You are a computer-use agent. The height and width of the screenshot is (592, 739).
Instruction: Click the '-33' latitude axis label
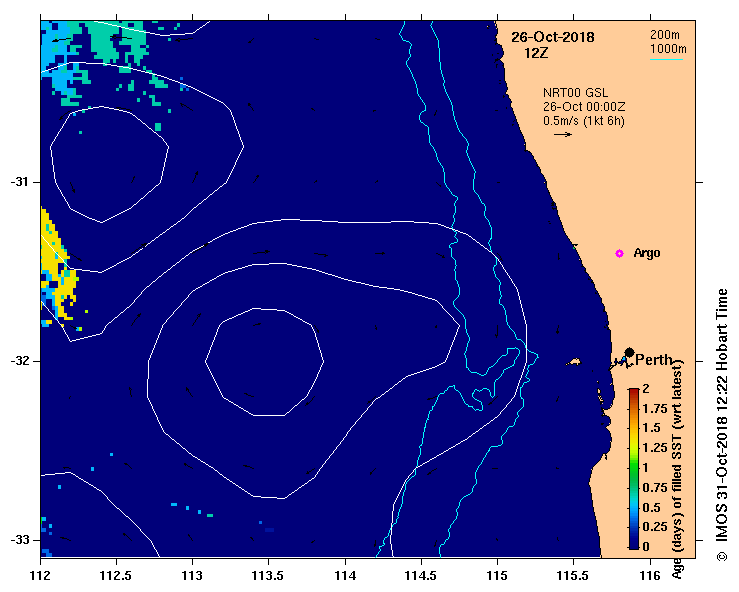[19, 539]
